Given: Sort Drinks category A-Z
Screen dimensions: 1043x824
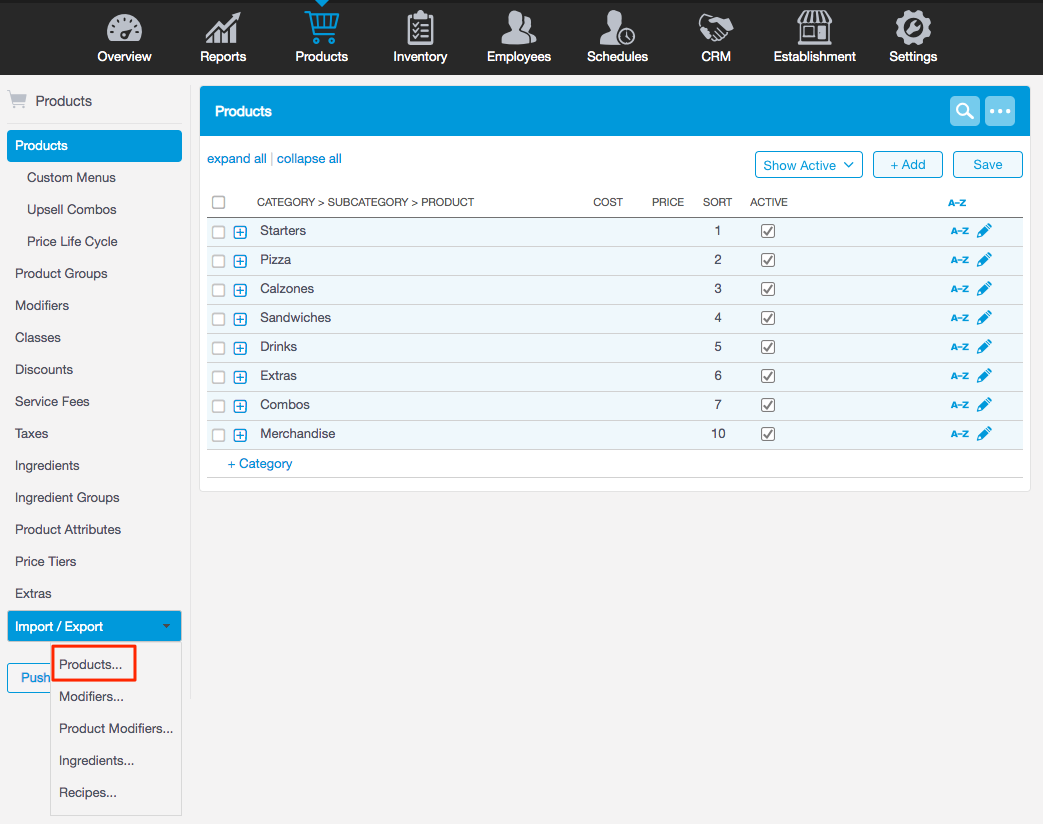Looking at the screenshot, I should click(959, 347).
